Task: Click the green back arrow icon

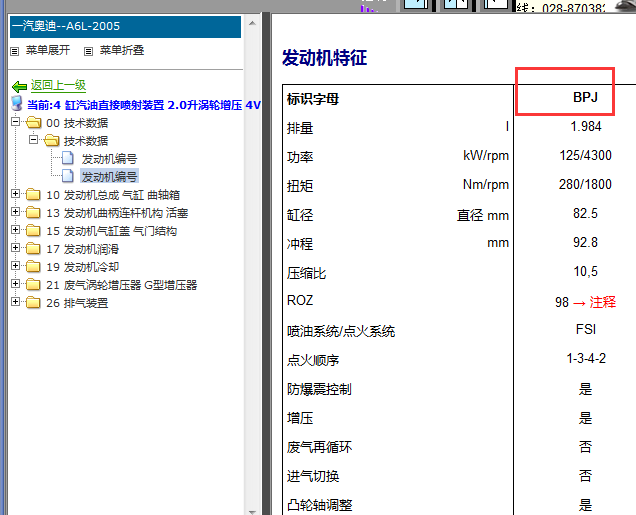Action: (19, 86)
